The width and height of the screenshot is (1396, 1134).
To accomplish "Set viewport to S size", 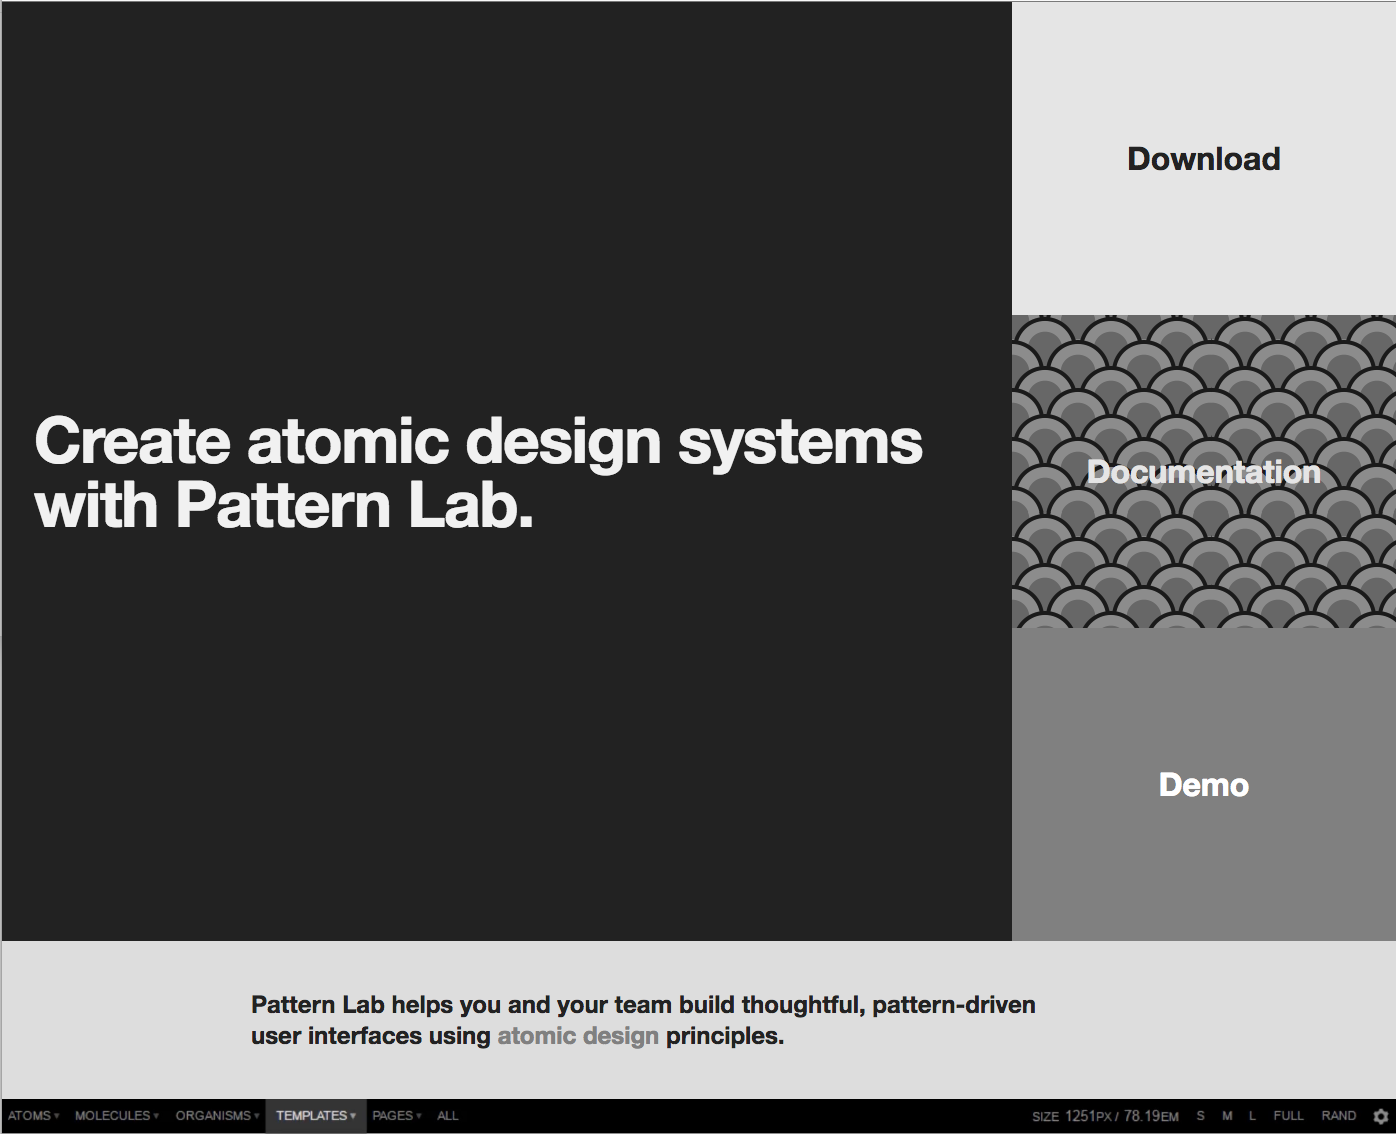I will tap(1200, 1116).
